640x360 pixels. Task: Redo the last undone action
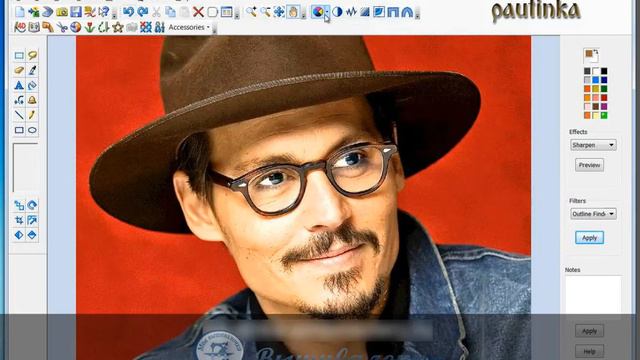coord(142,12)
